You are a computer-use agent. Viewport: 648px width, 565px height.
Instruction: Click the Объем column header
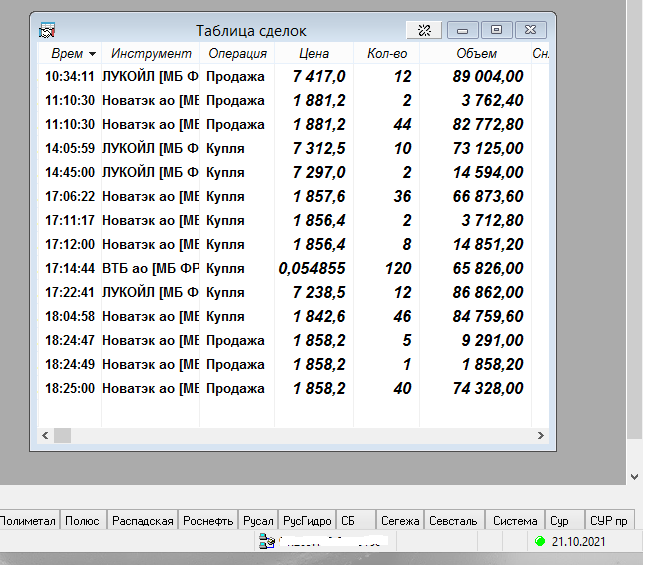pos(476,53)
